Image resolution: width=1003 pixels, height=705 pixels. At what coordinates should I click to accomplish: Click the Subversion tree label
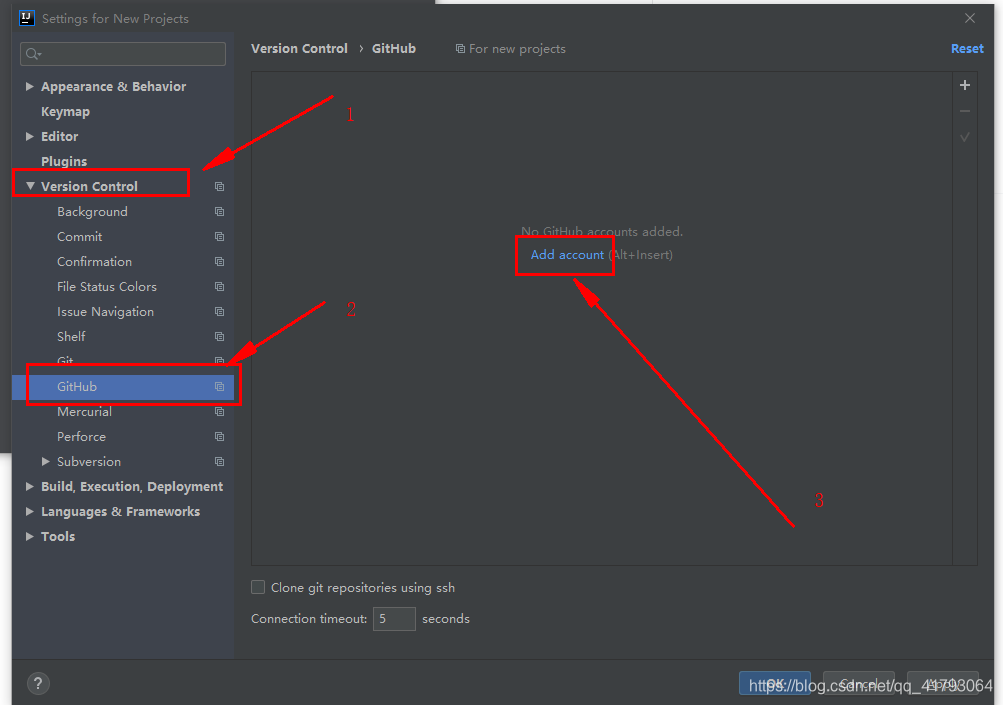pyautogui.click(x=89, y=461)
